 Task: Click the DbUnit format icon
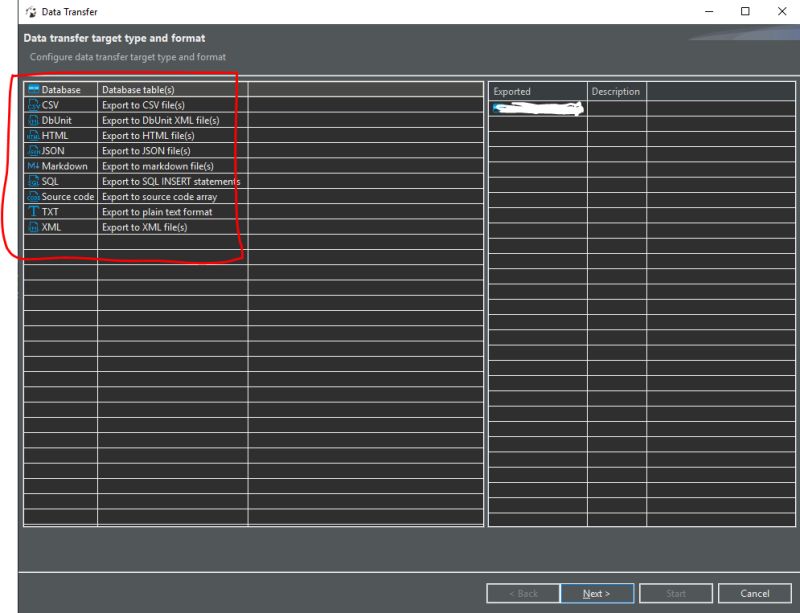pyautogui.click(x=33, y=119)
